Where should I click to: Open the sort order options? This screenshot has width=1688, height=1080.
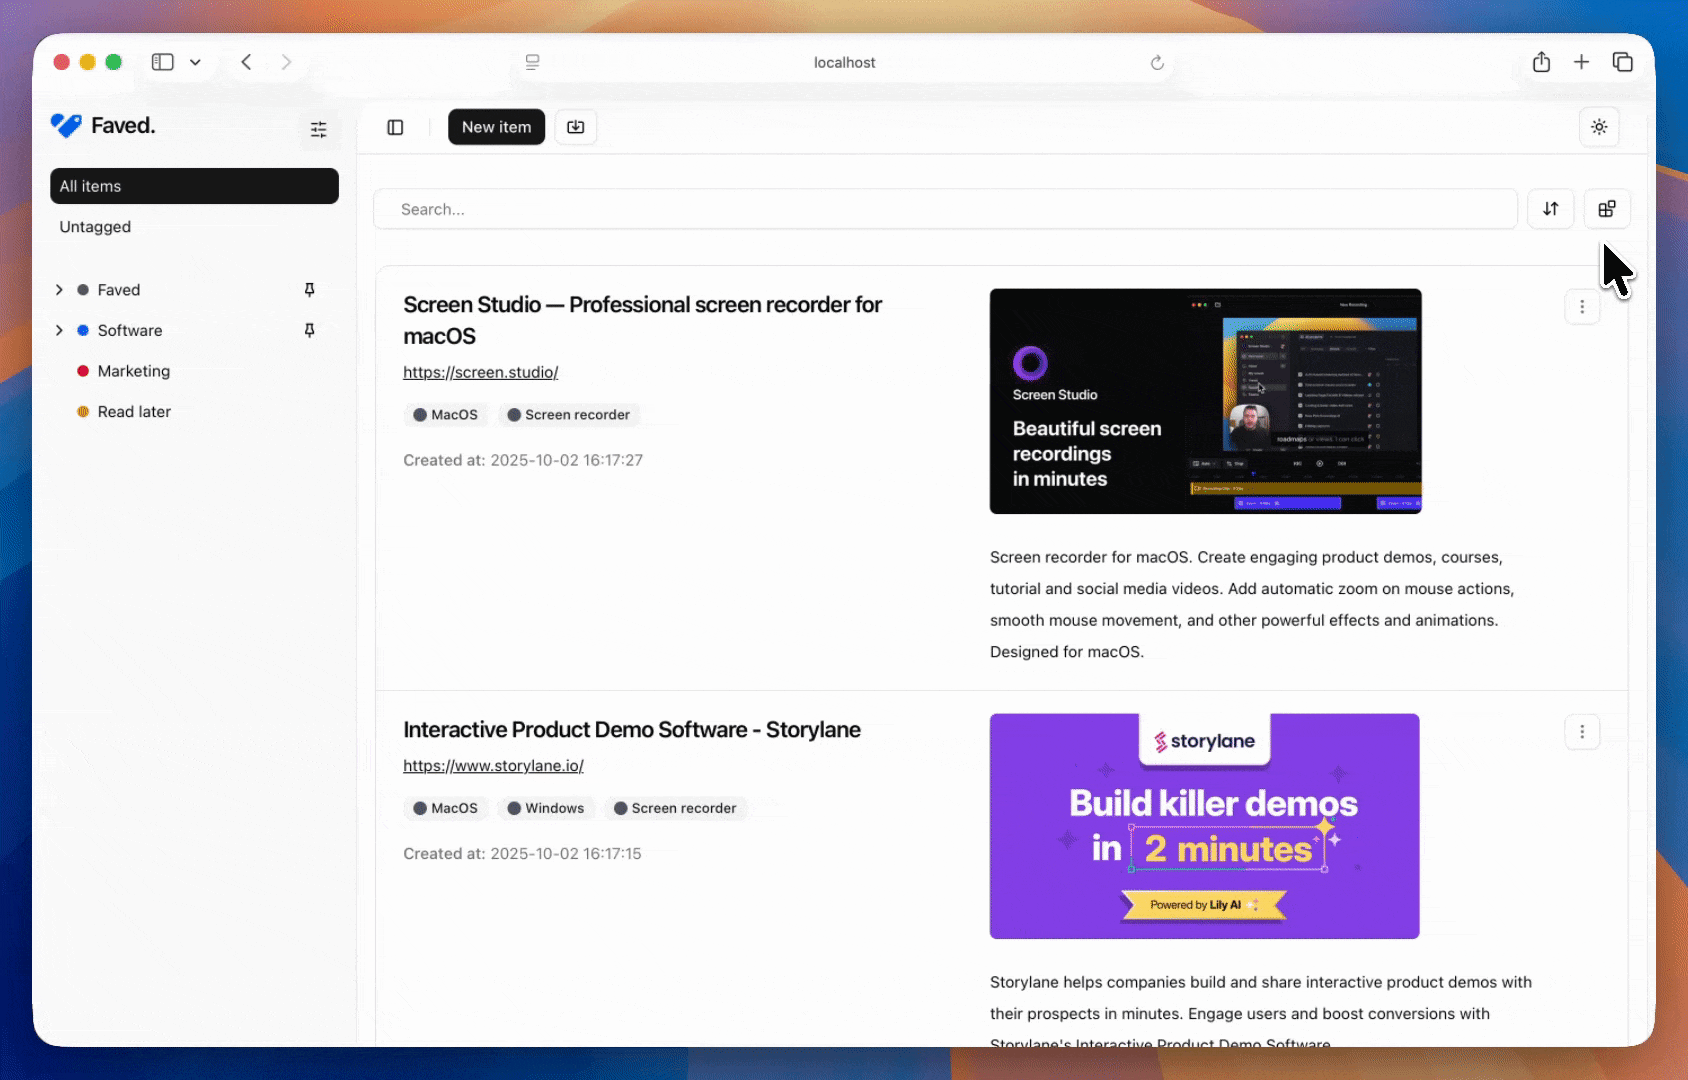1550,209
